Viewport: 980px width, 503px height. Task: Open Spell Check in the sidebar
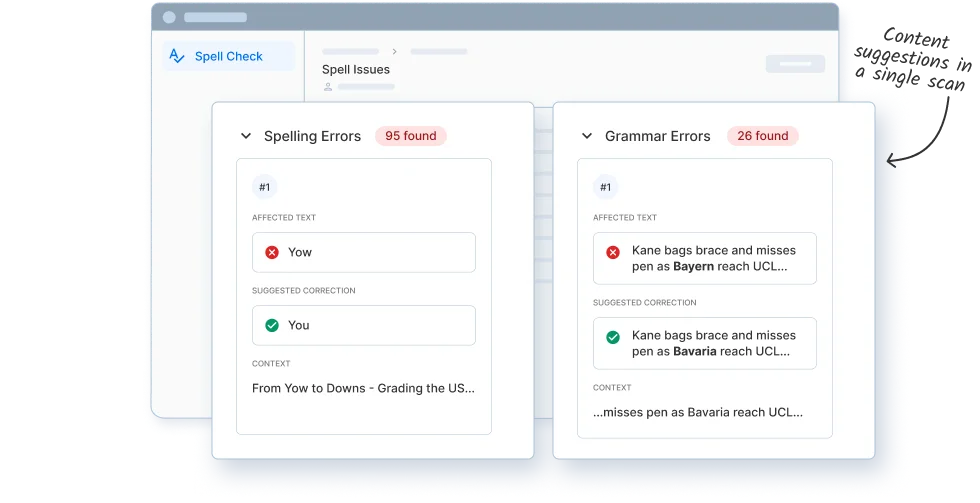228,56
